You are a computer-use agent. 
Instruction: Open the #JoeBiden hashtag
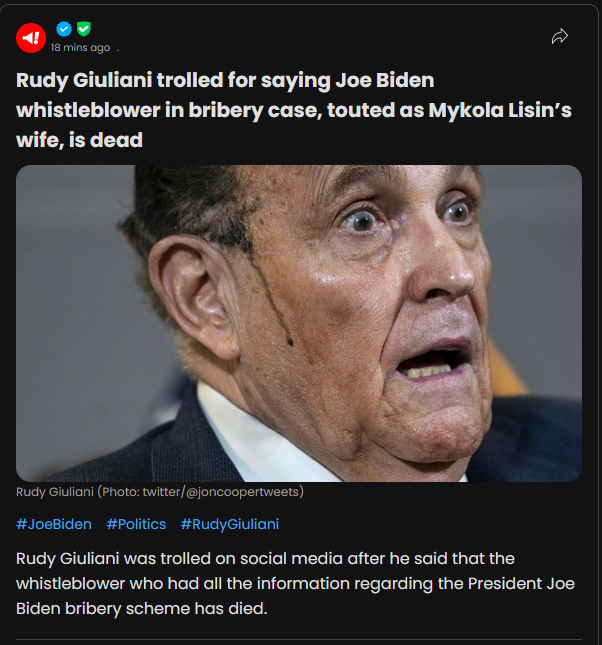click(x=54, y=524)
